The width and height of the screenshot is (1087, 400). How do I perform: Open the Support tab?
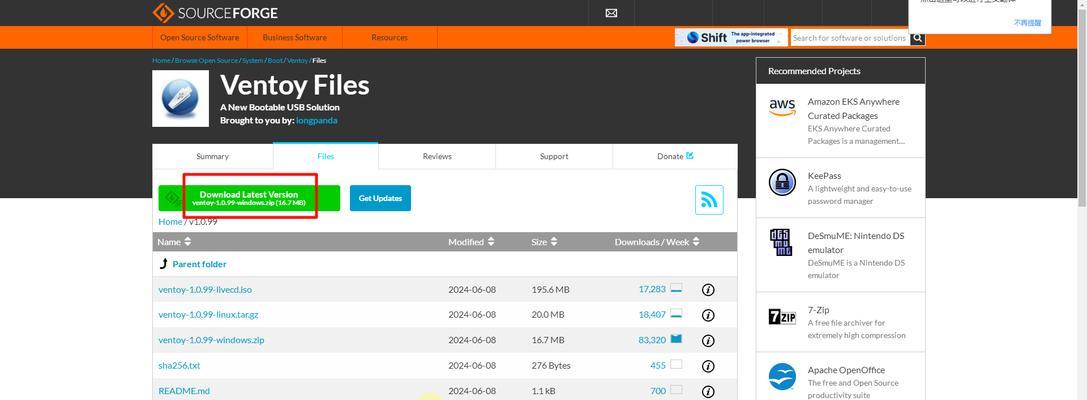coord(554,157)
